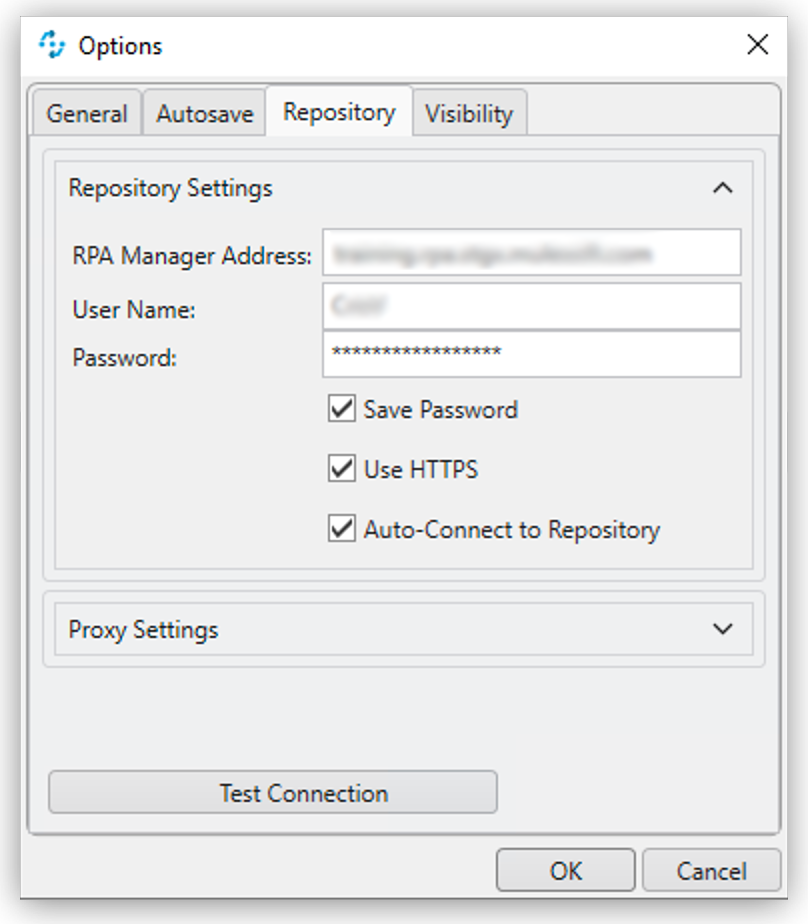The height and width of the screenshot is (924, 808).
Task: Click OK to save settings
Action: point(565,869)
